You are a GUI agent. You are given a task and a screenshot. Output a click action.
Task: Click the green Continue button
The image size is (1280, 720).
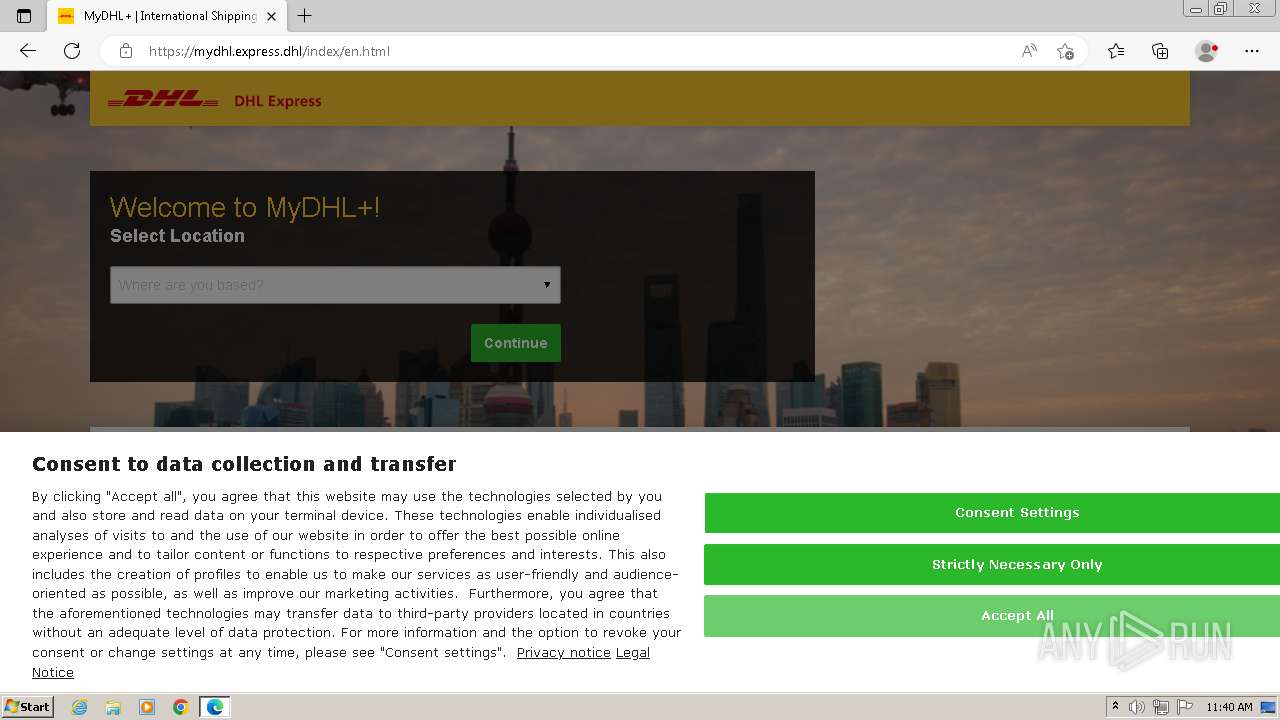[x=516, y=343]
